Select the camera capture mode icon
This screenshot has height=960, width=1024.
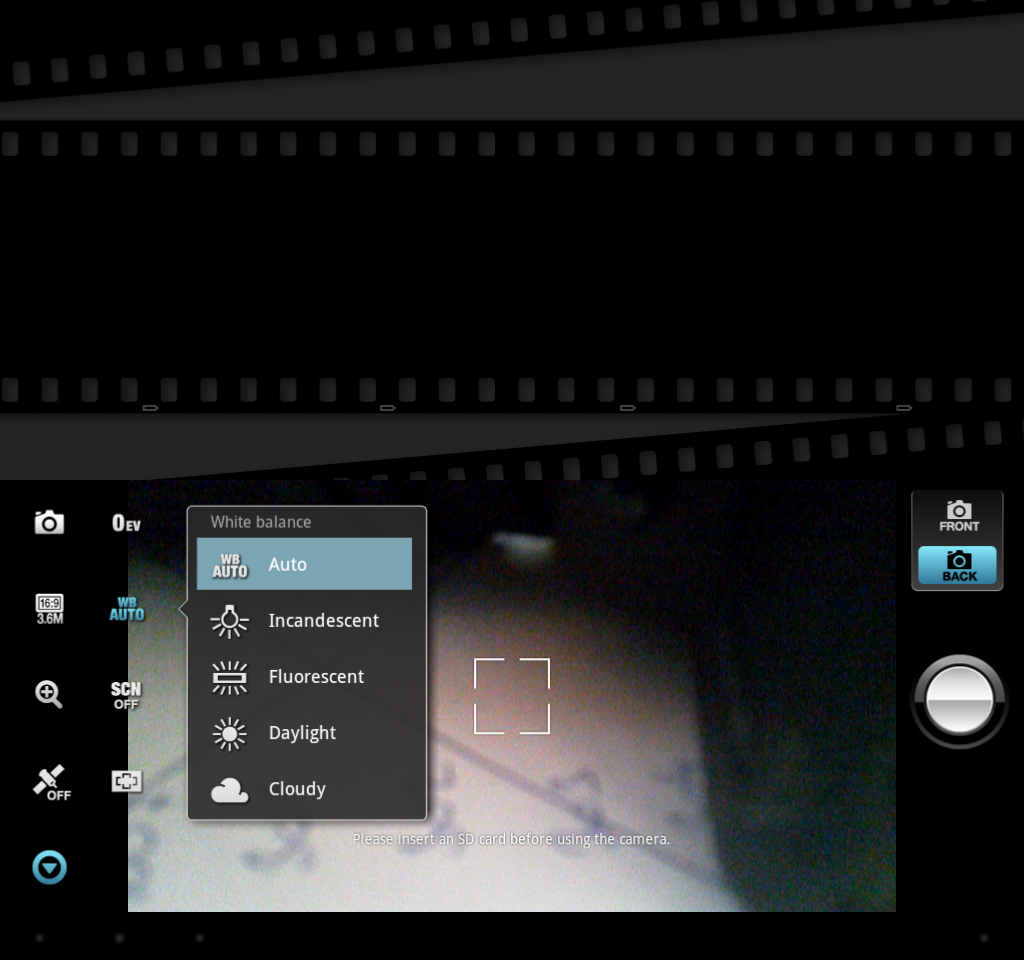pyautogui.click(x=49, y=521)
